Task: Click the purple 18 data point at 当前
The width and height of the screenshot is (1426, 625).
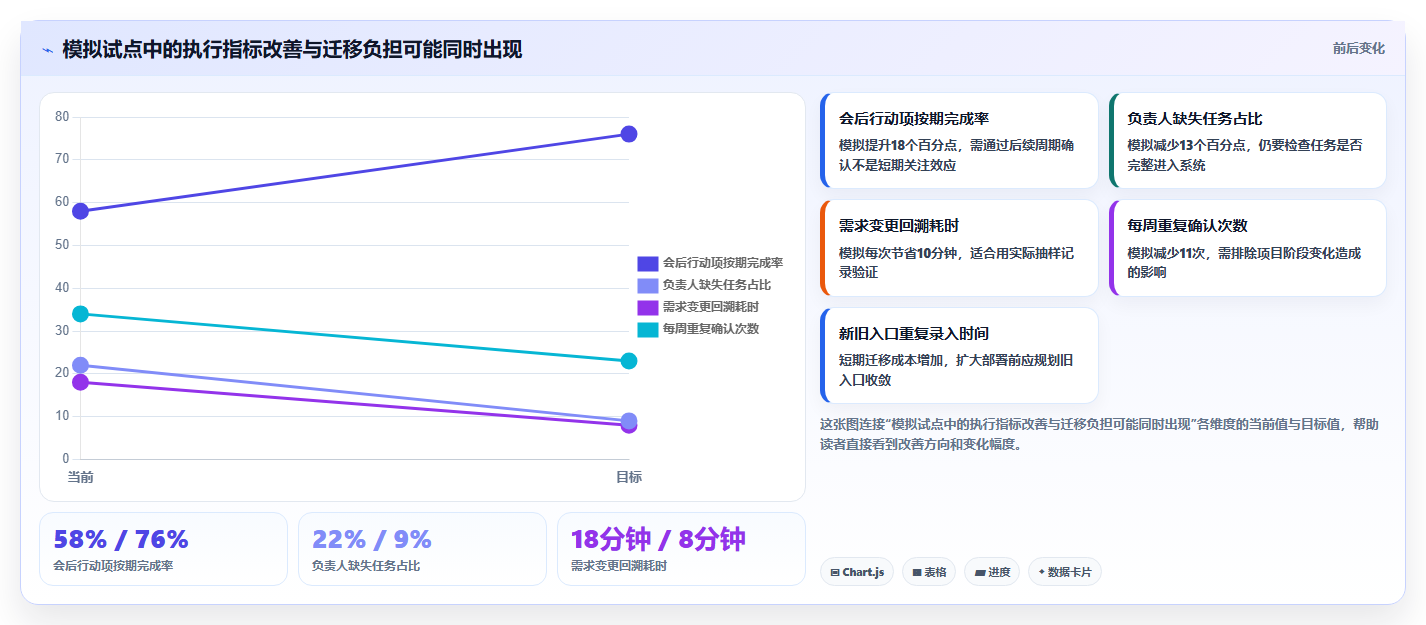Action: point(81,382)
